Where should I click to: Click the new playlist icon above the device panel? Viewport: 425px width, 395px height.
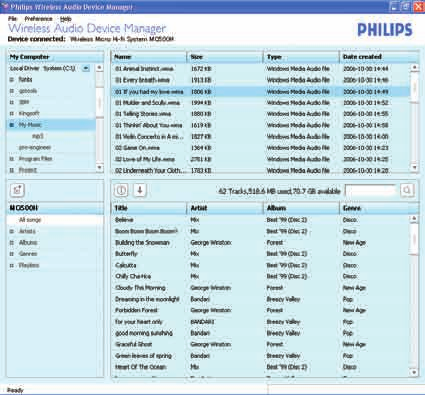[x=17, y=190]
